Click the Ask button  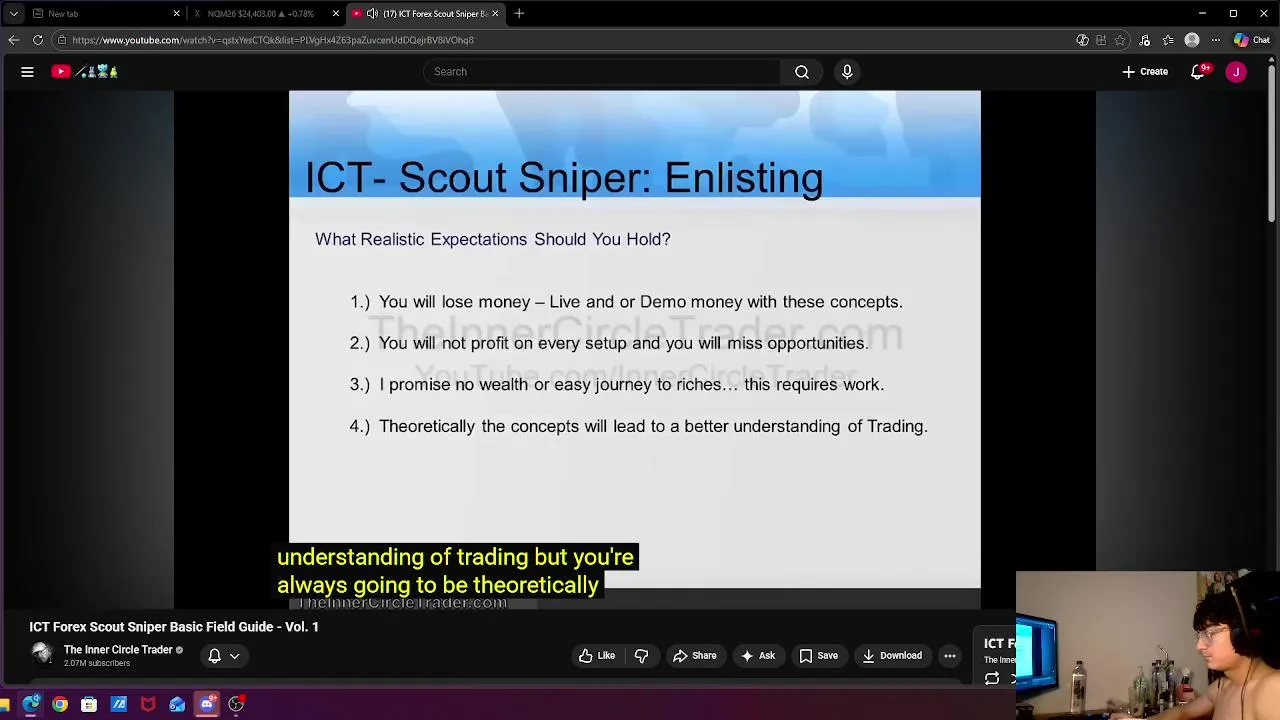(757, 656)
